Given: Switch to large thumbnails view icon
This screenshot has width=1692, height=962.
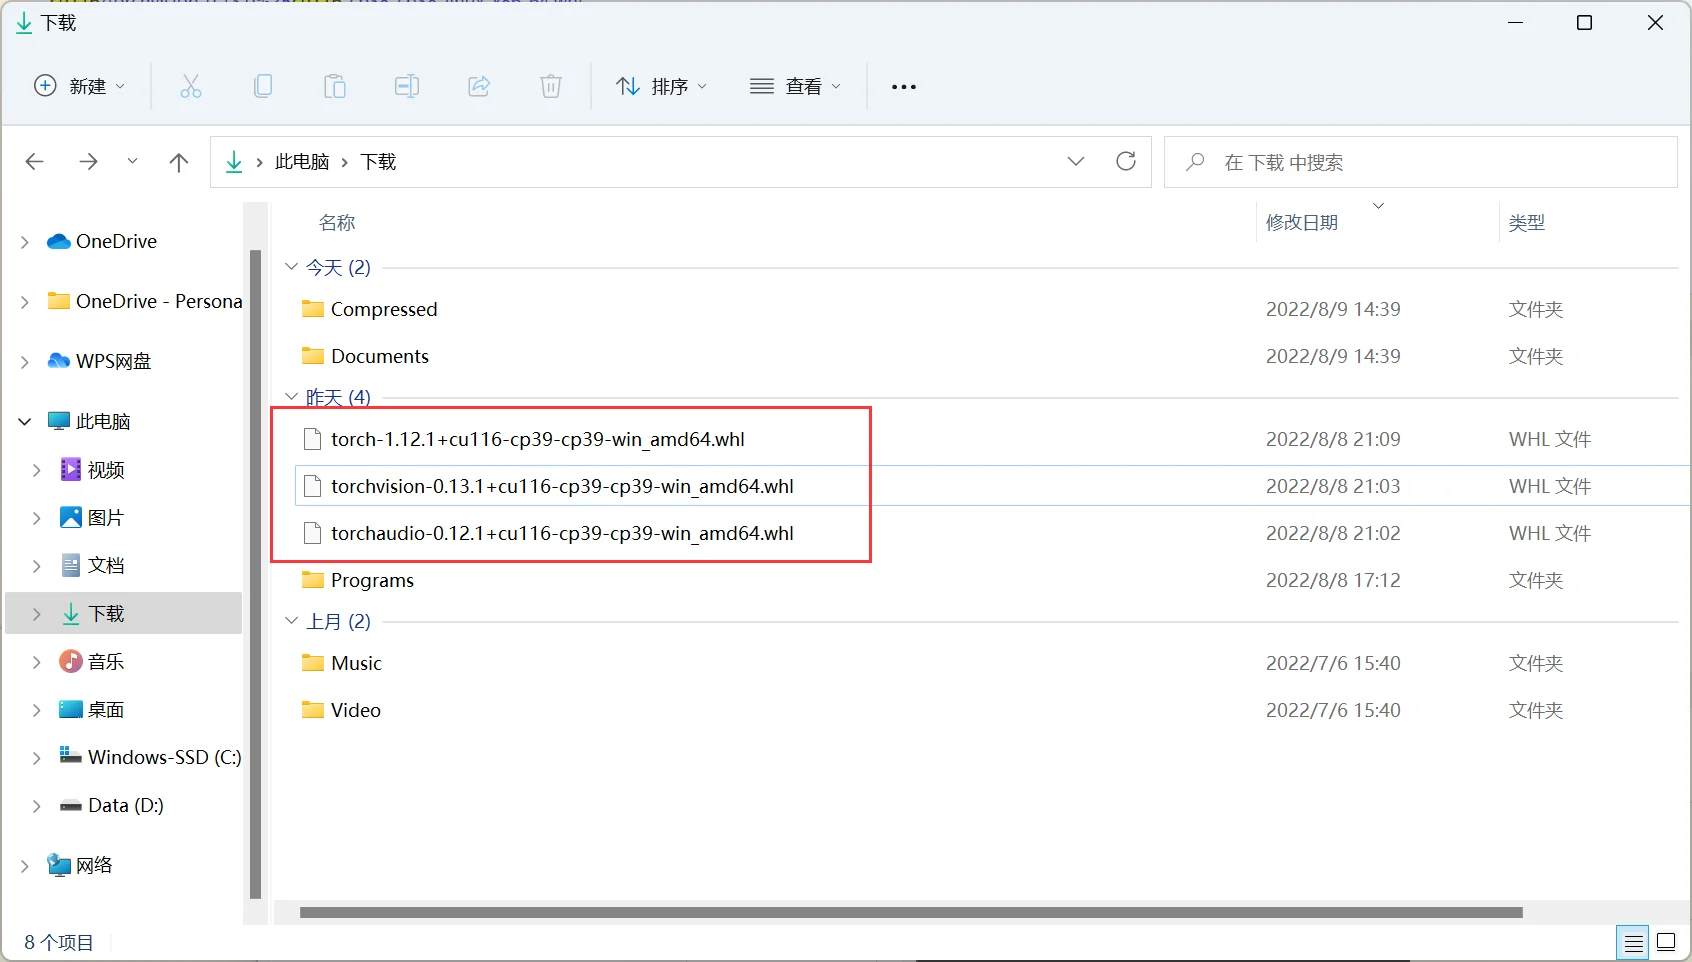Looking at the screenshot, I should click(x=1666, y=942).
